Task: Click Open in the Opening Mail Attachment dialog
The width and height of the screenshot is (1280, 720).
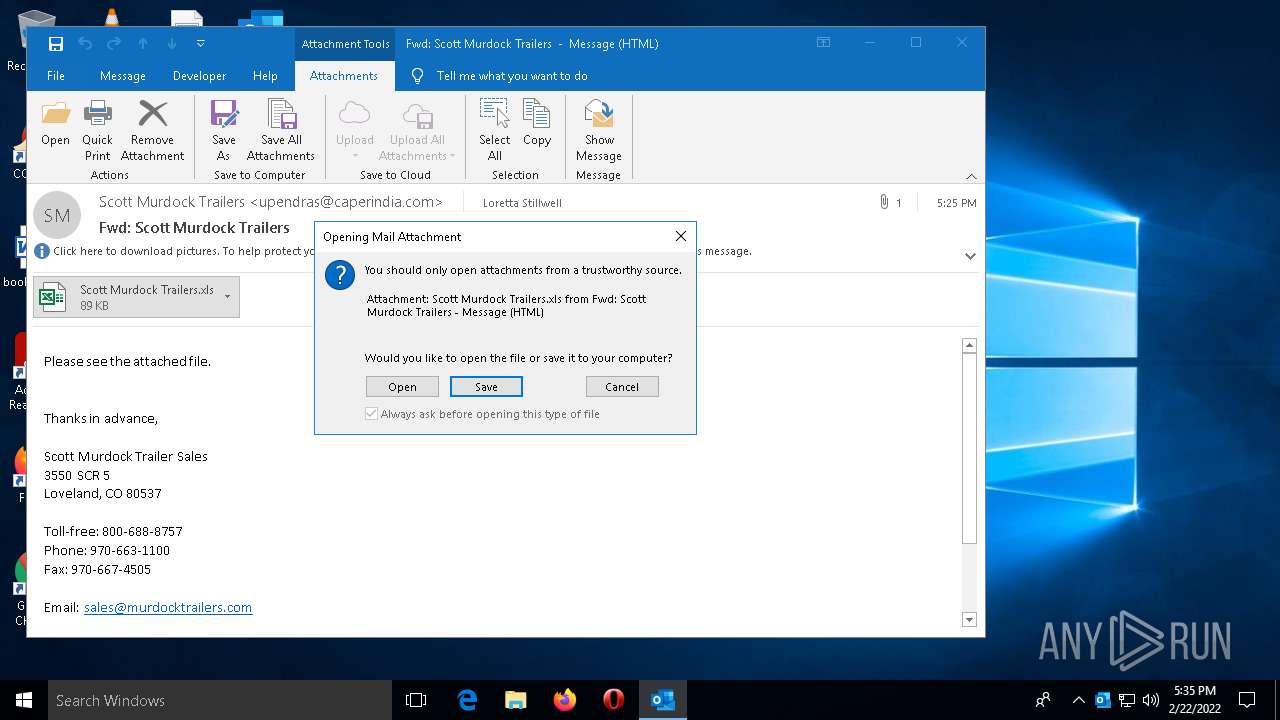Action: pos(402,387)
